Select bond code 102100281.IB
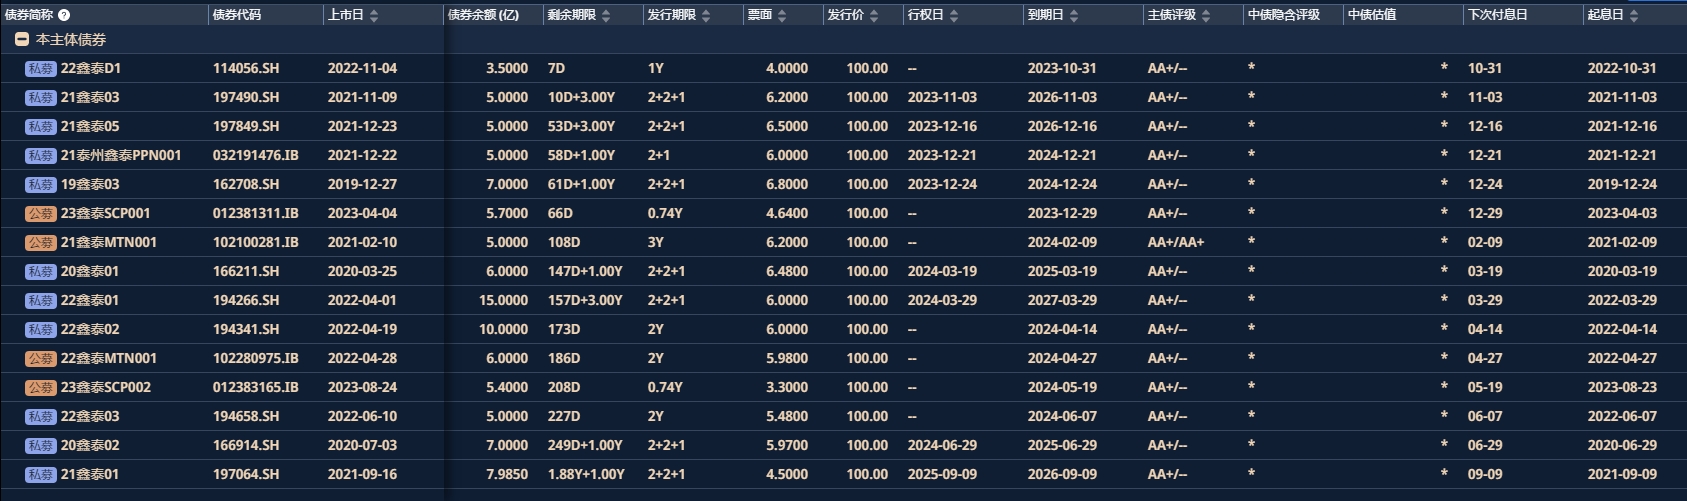Screen dimensions: 1687x501 [x=255, y=242]
